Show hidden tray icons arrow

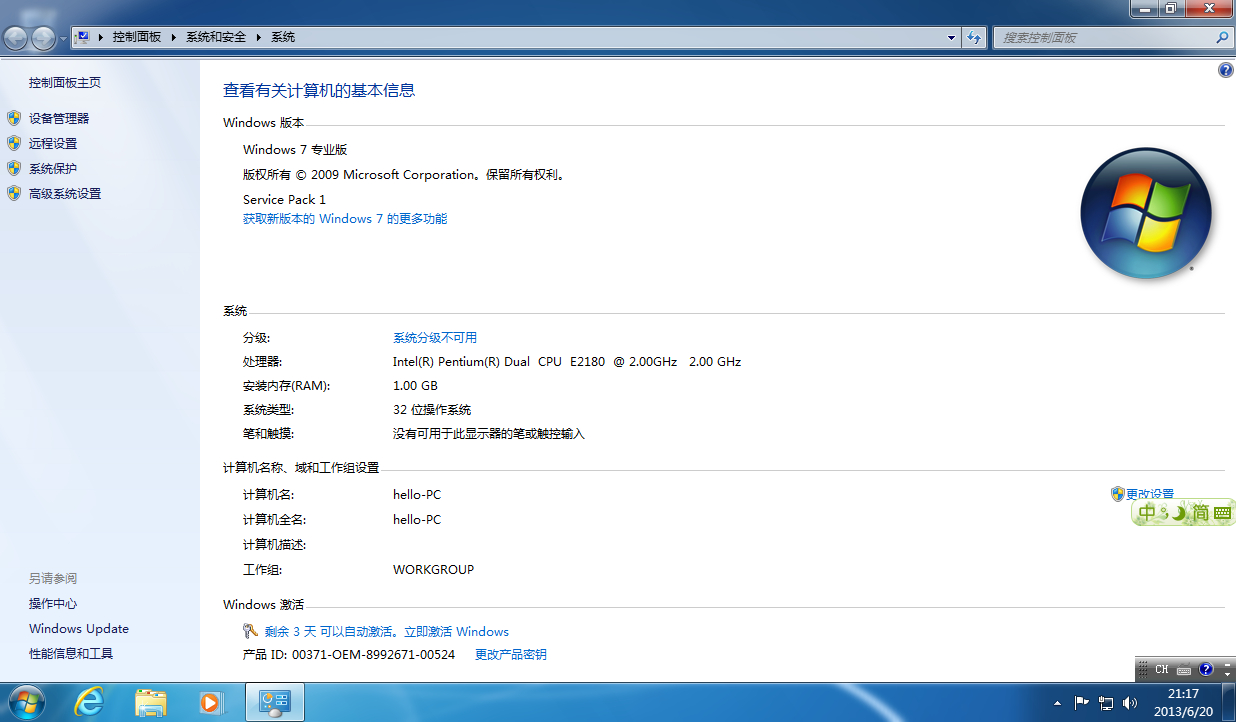point(1057,703)
